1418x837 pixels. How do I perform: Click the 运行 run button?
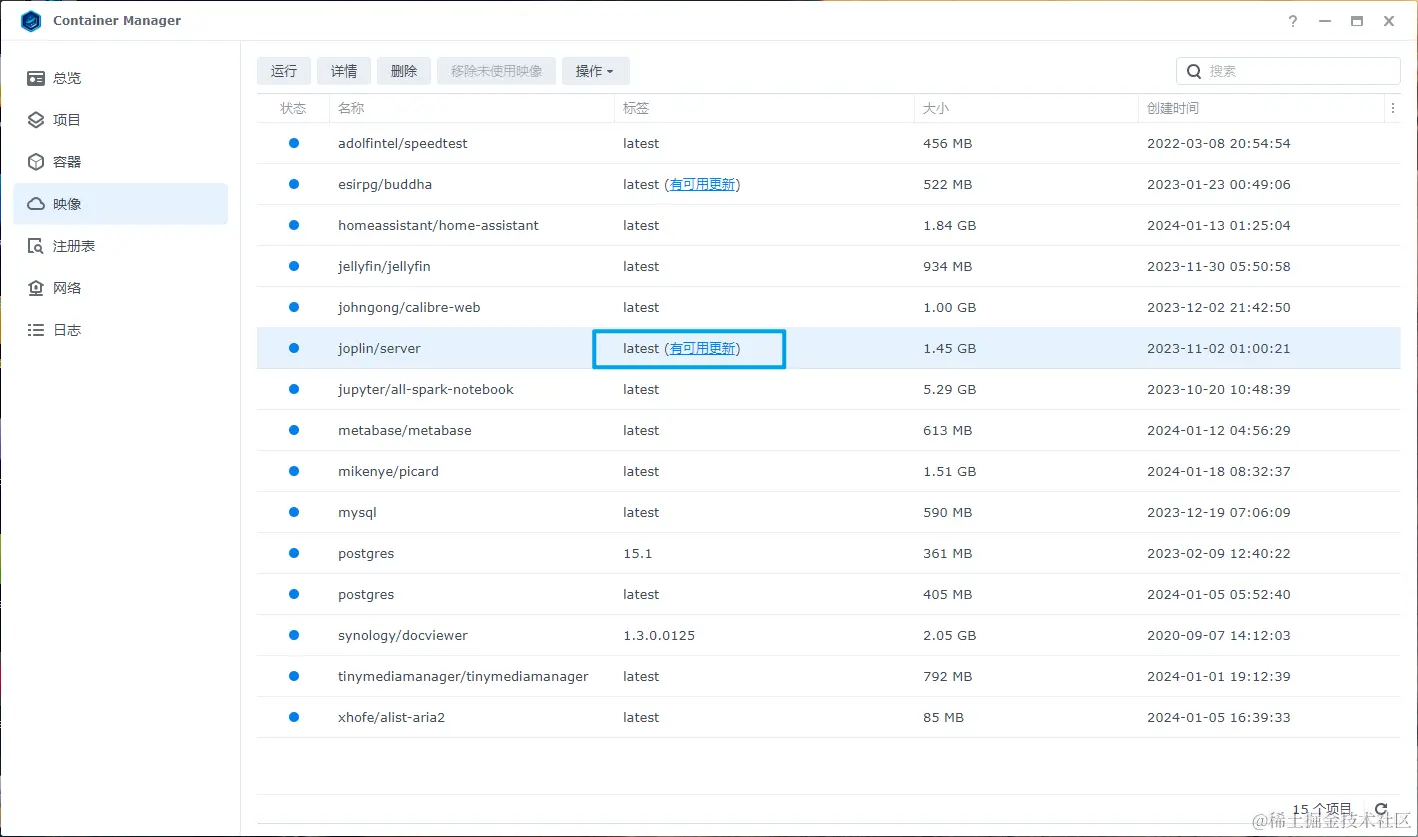pyautogui.click(x=283, y=71)
